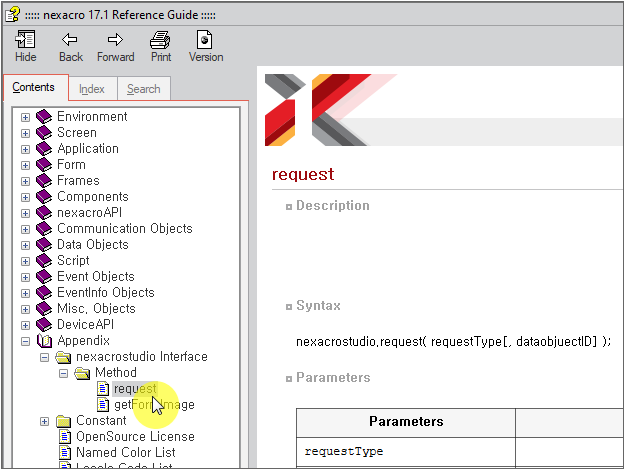The width and height of the screenshot is (624, 469).
Task: Click the Forward arrow icon
Action: [x=115, y=41]
